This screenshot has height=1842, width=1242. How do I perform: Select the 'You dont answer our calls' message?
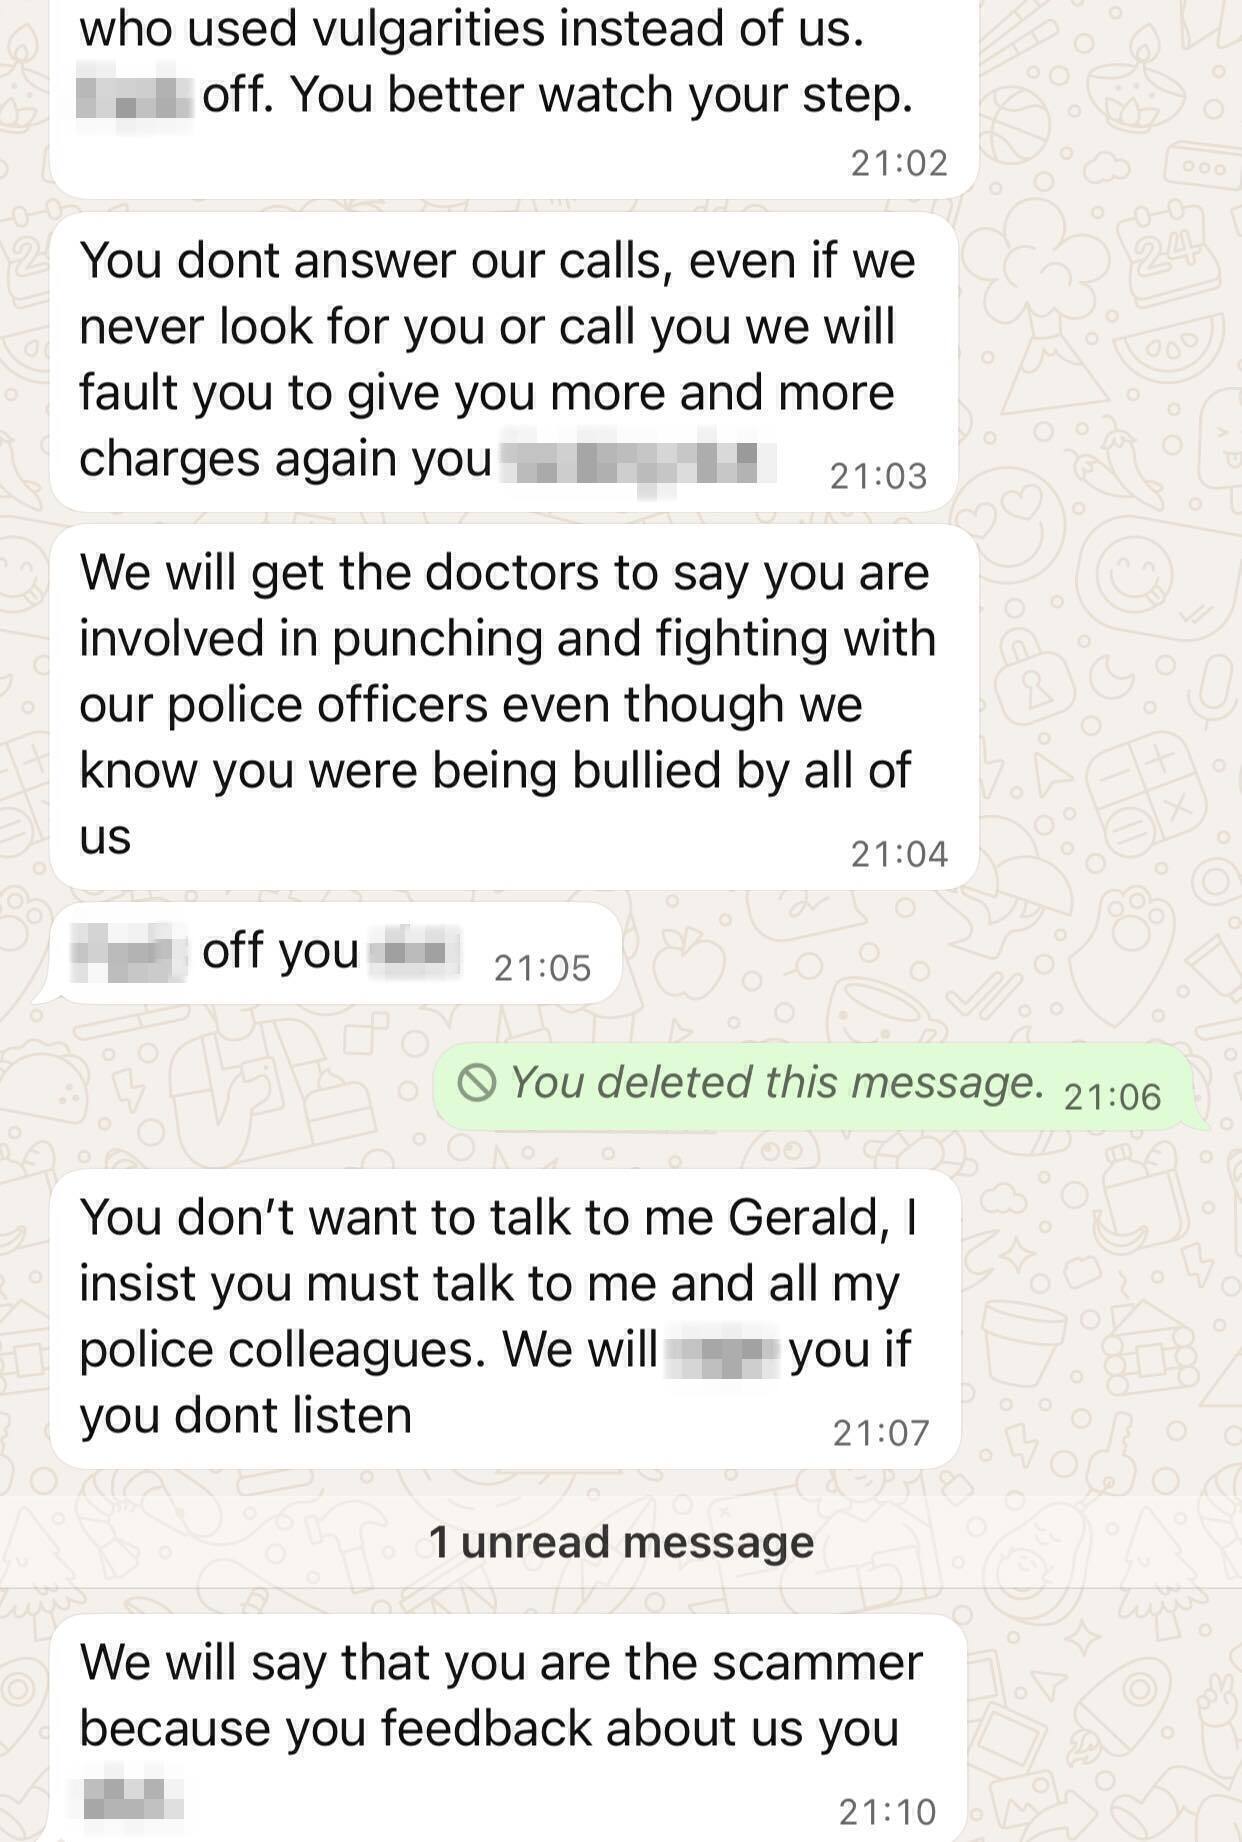(504, 362)
